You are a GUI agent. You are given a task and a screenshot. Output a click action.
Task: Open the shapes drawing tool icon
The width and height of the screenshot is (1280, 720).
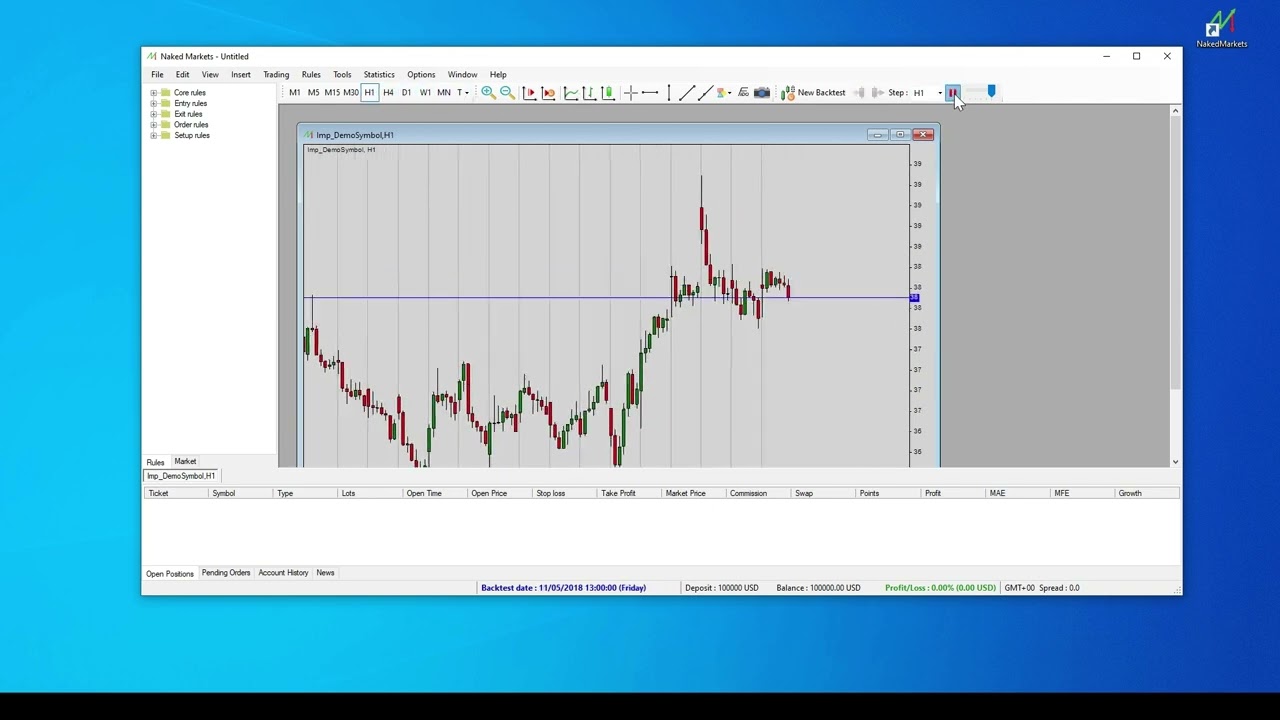722,92
